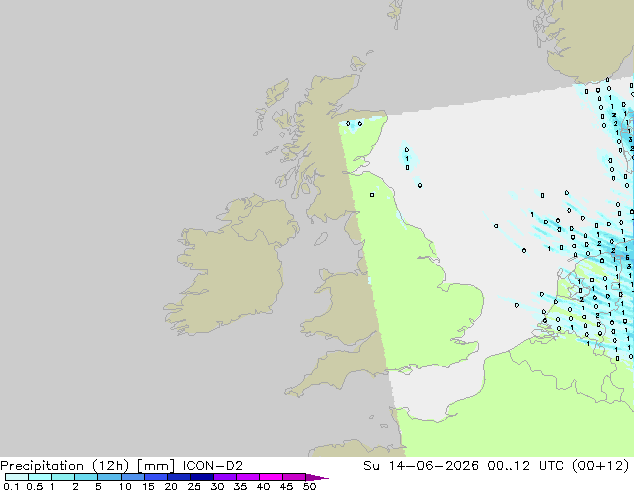The width and height of the screenshot is (634, 490).
Task: Choose the 20–25 mm dark blue swatch
Action: click(x=179, y=477)
